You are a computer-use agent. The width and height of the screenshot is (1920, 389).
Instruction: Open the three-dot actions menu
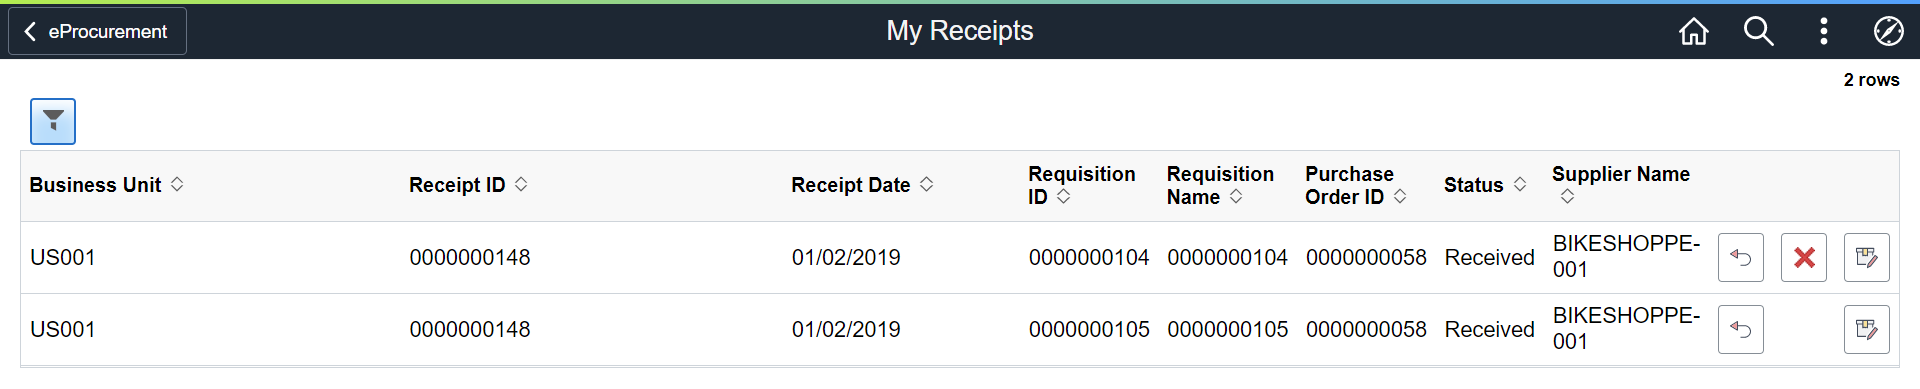pos(1824,31)
